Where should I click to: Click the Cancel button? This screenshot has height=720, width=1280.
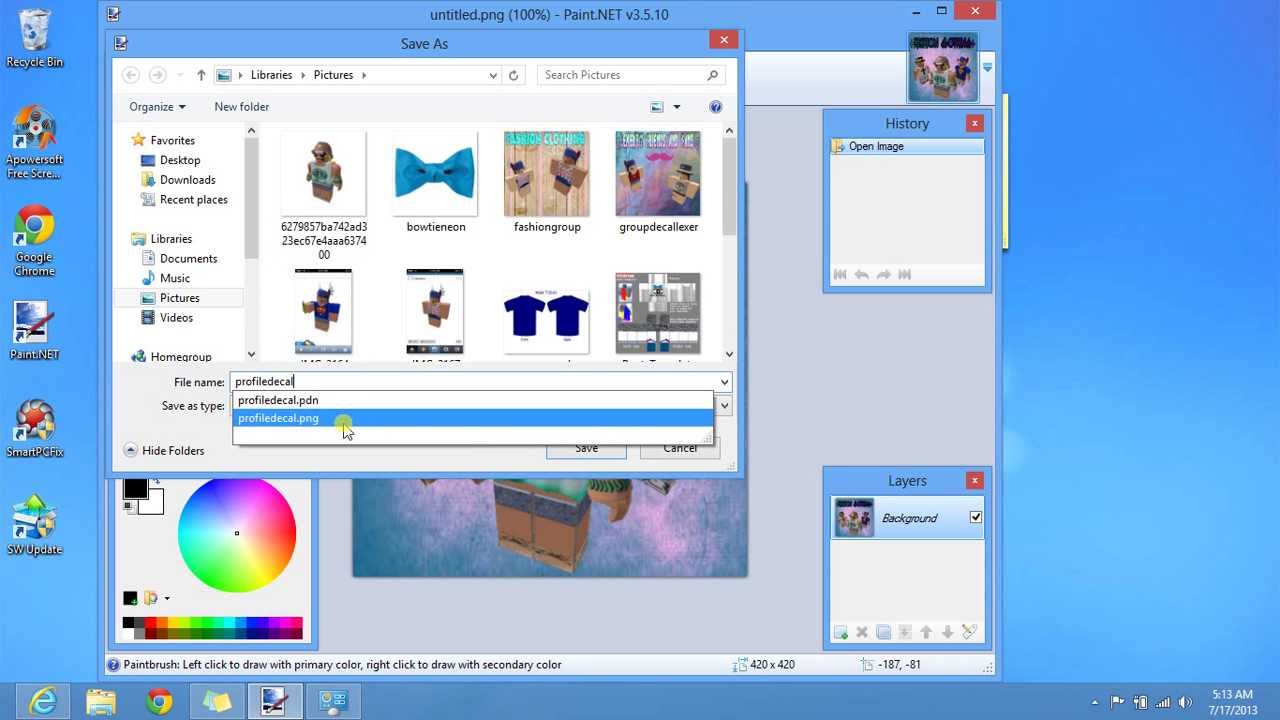(680, 448)
